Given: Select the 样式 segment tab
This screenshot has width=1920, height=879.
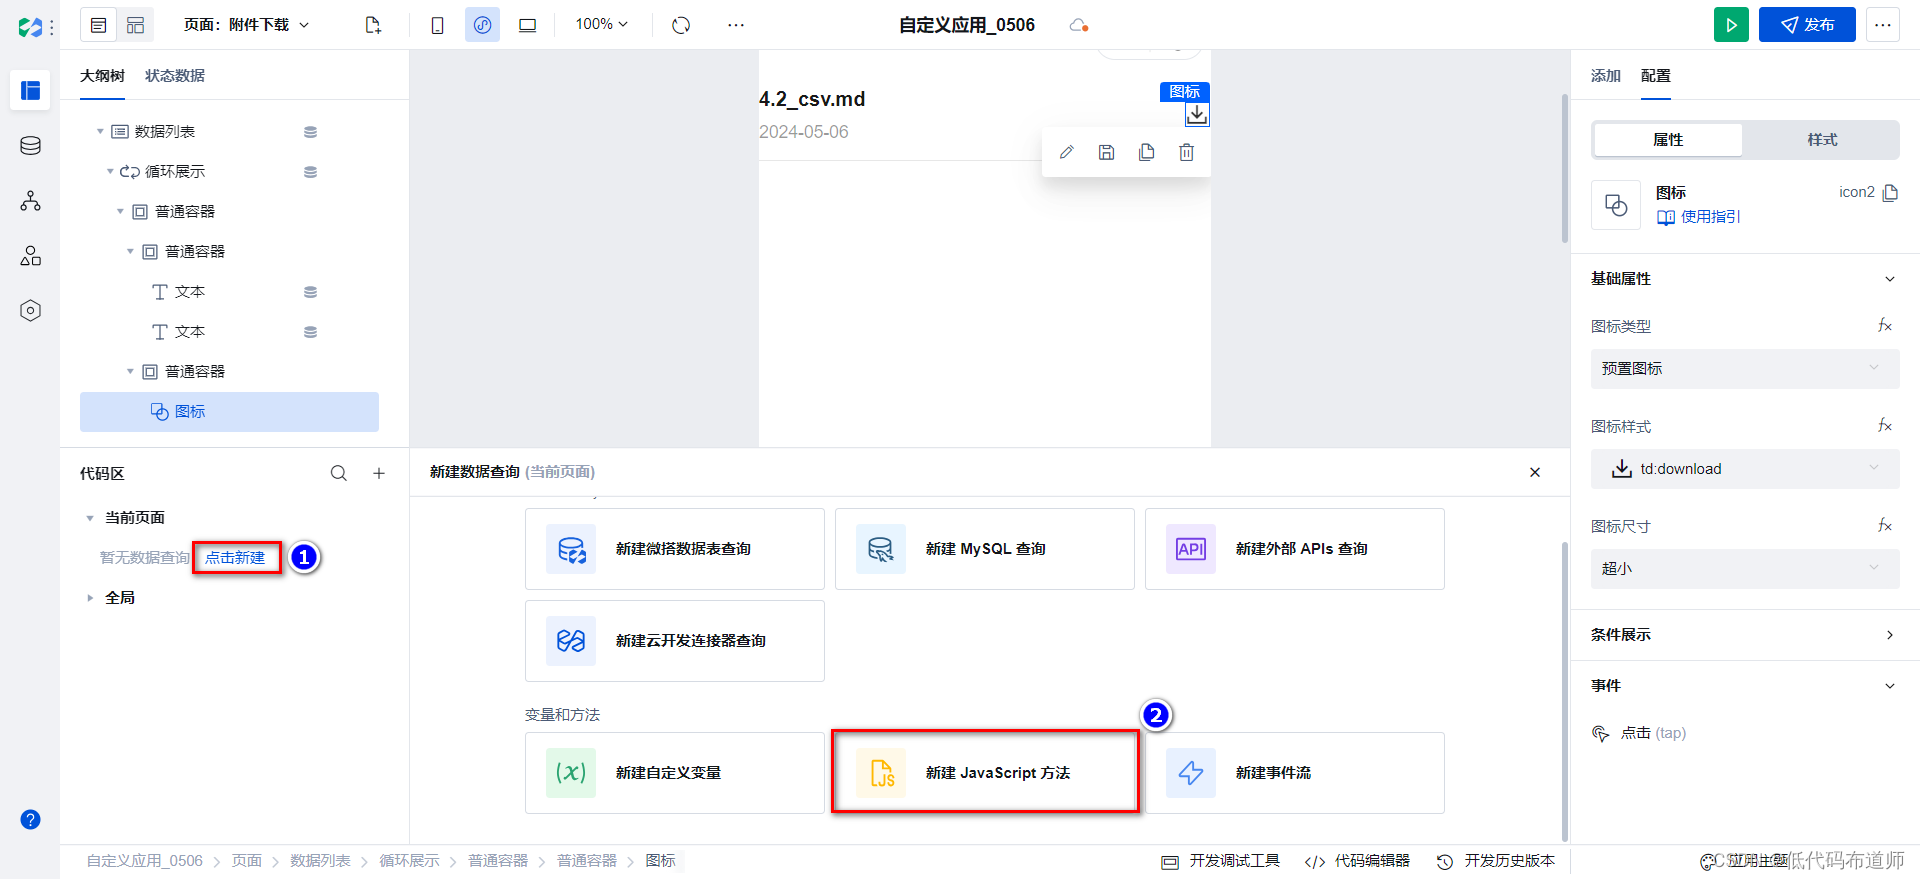Looking at the screenshot, I should pos(1822,140).
